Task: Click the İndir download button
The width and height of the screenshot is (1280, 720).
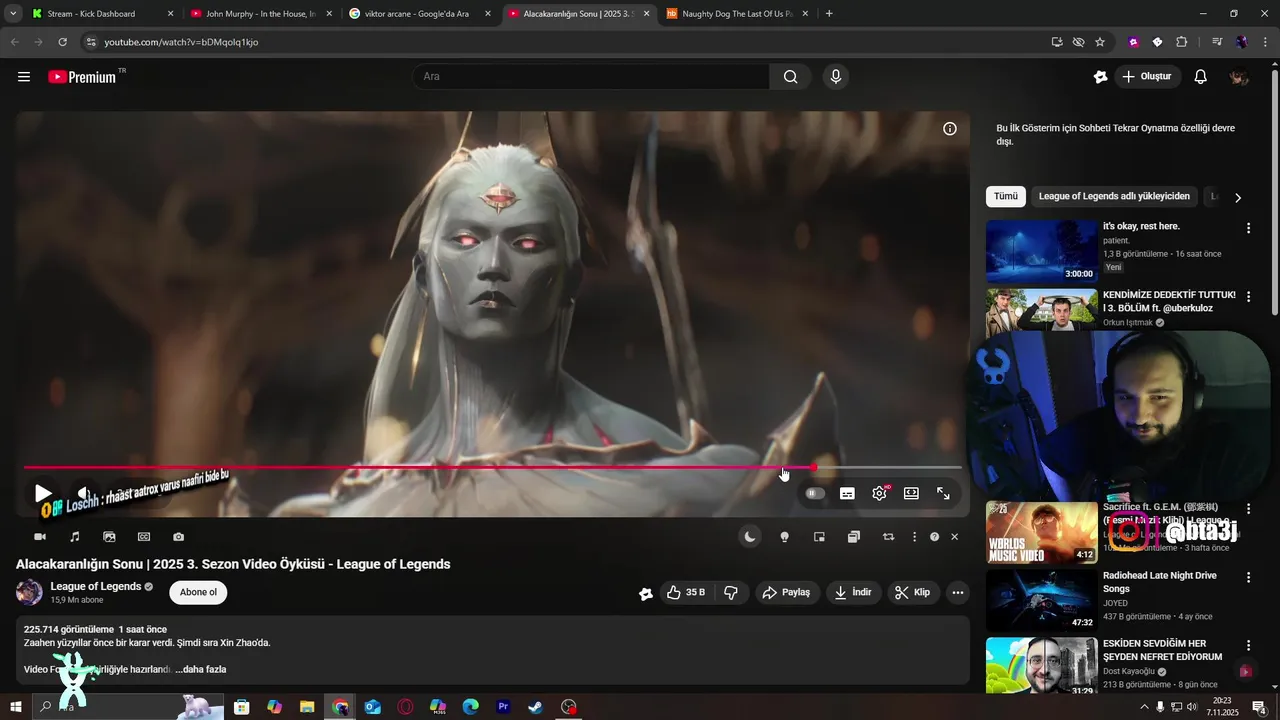Action: [853, 593]
